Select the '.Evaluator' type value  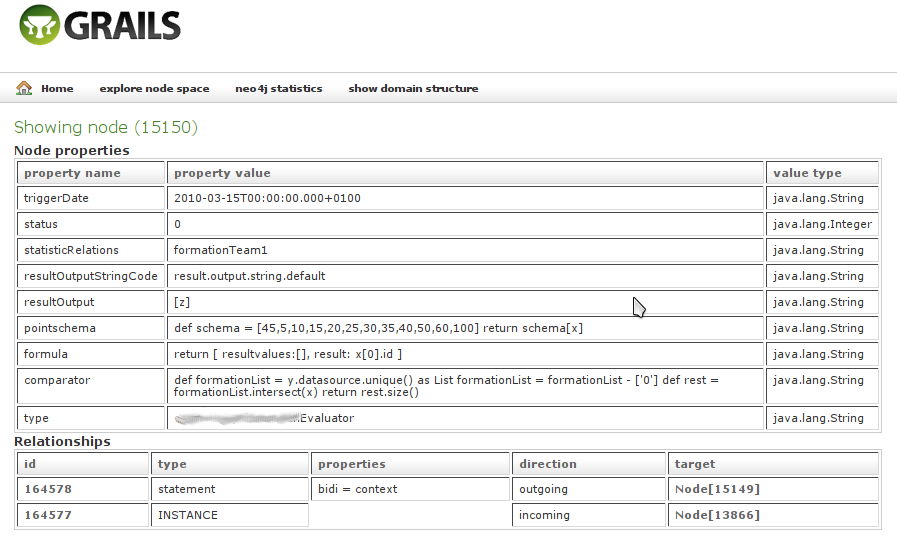[327, 418]
